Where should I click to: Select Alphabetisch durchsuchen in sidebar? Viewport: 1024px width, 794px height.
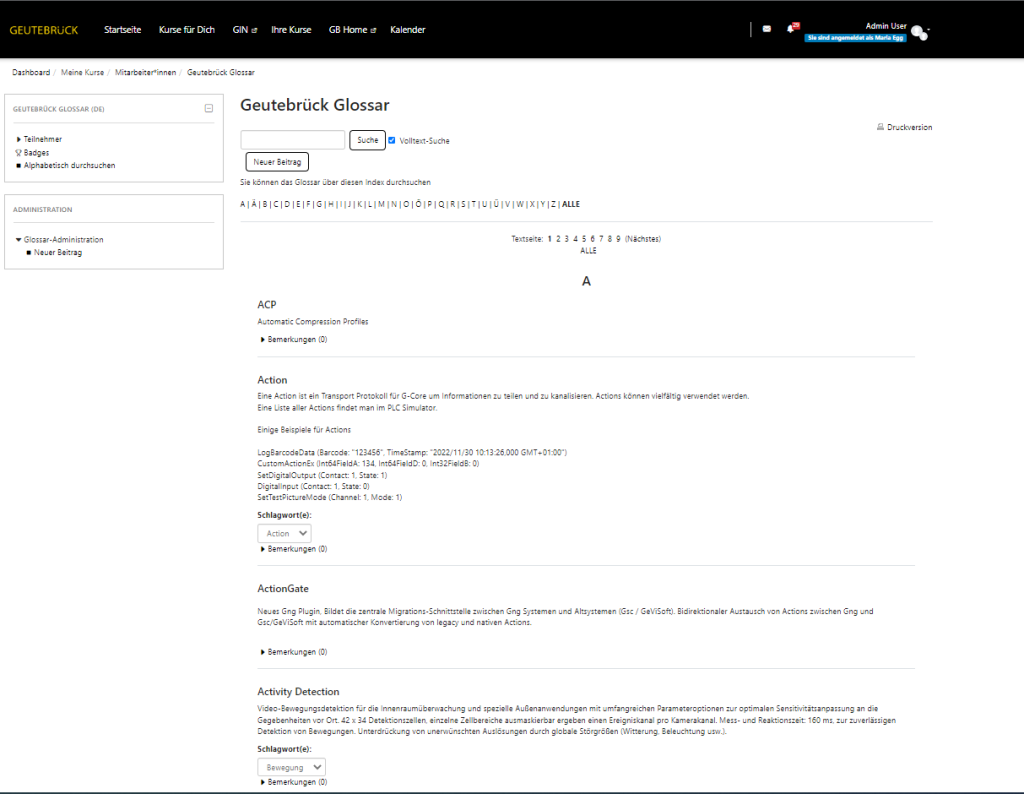tap(69, 166)
